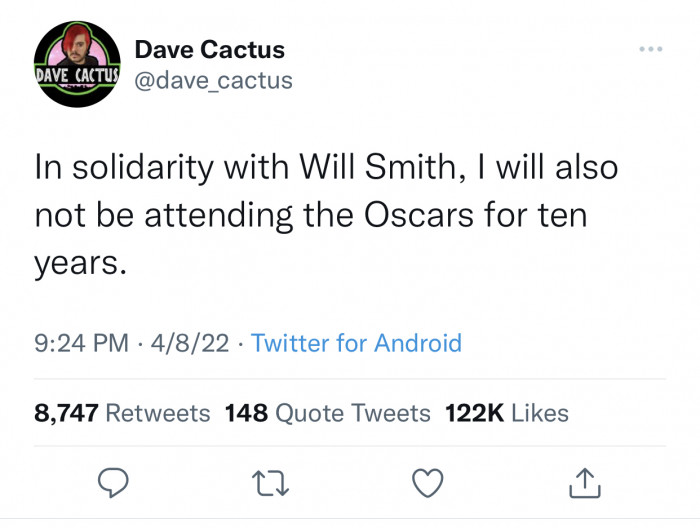The image size is (700, 528).
Task: Open the three-dot more options menu
Action: coord(651,49)
